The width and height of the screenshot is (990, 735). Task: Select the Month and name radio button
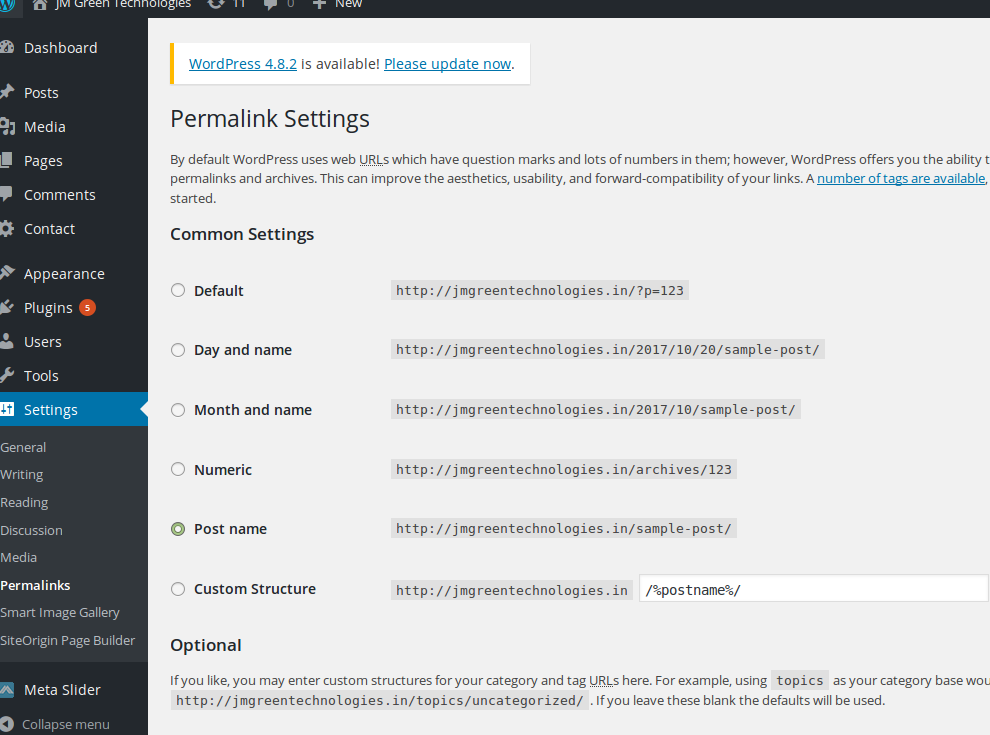point(178,410)
